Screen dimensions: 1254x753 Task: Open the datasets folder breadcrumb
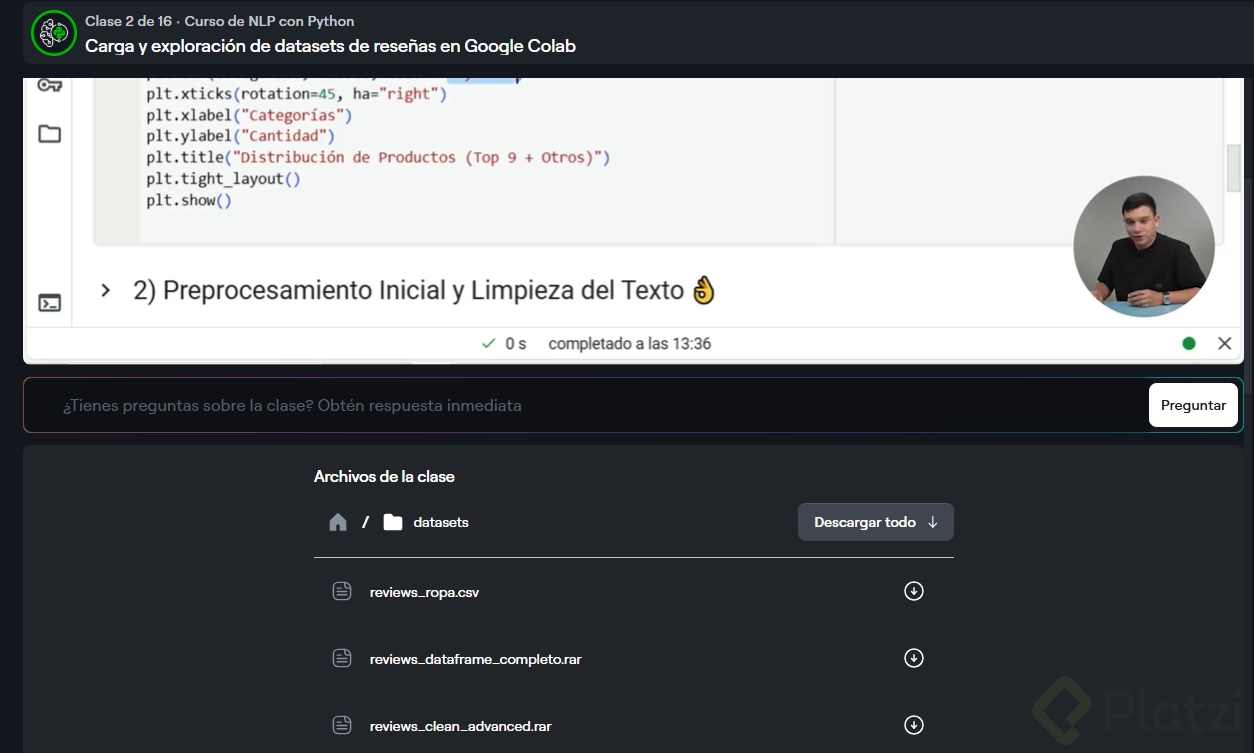(x=440, y=522)
